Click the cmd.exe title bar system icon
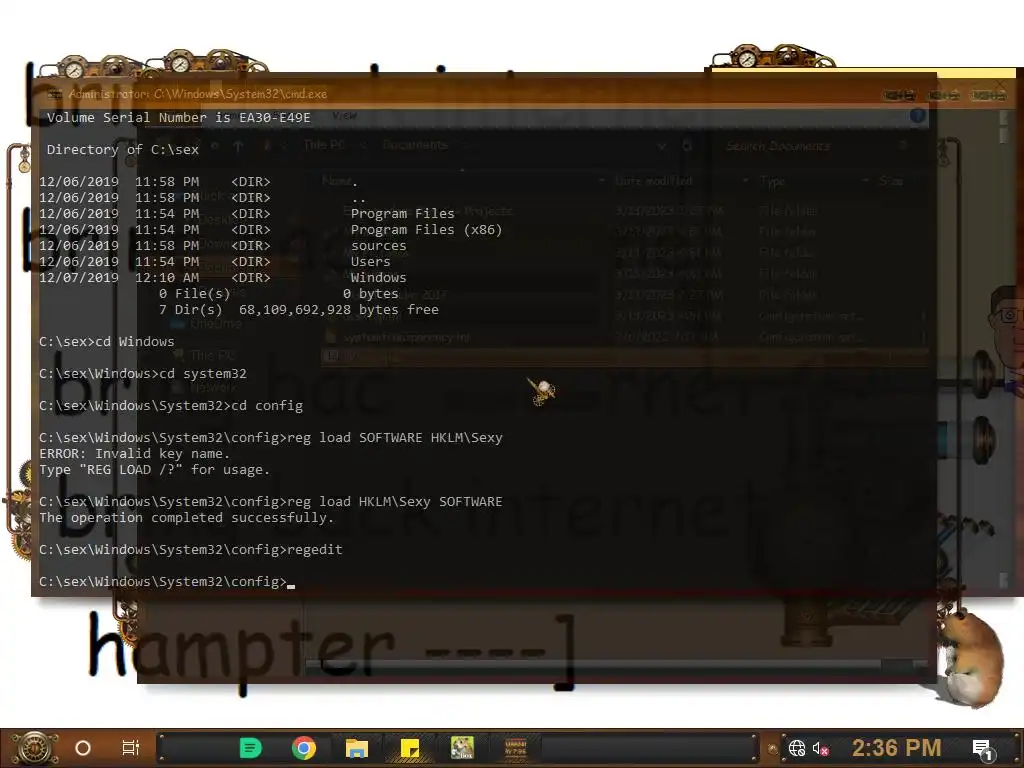This screenshot has height=768, width=1024. pos(55,94)
